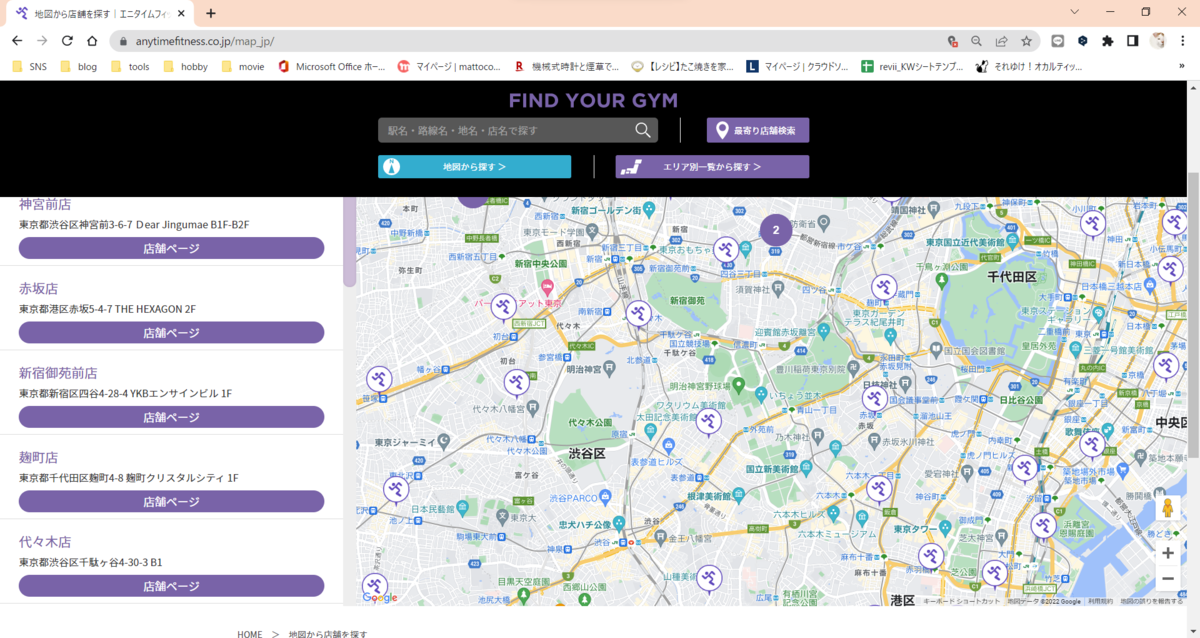Zoom in the map with plus button
This screenshot has height=638, width=1200.
click(x=1167, y=553)
